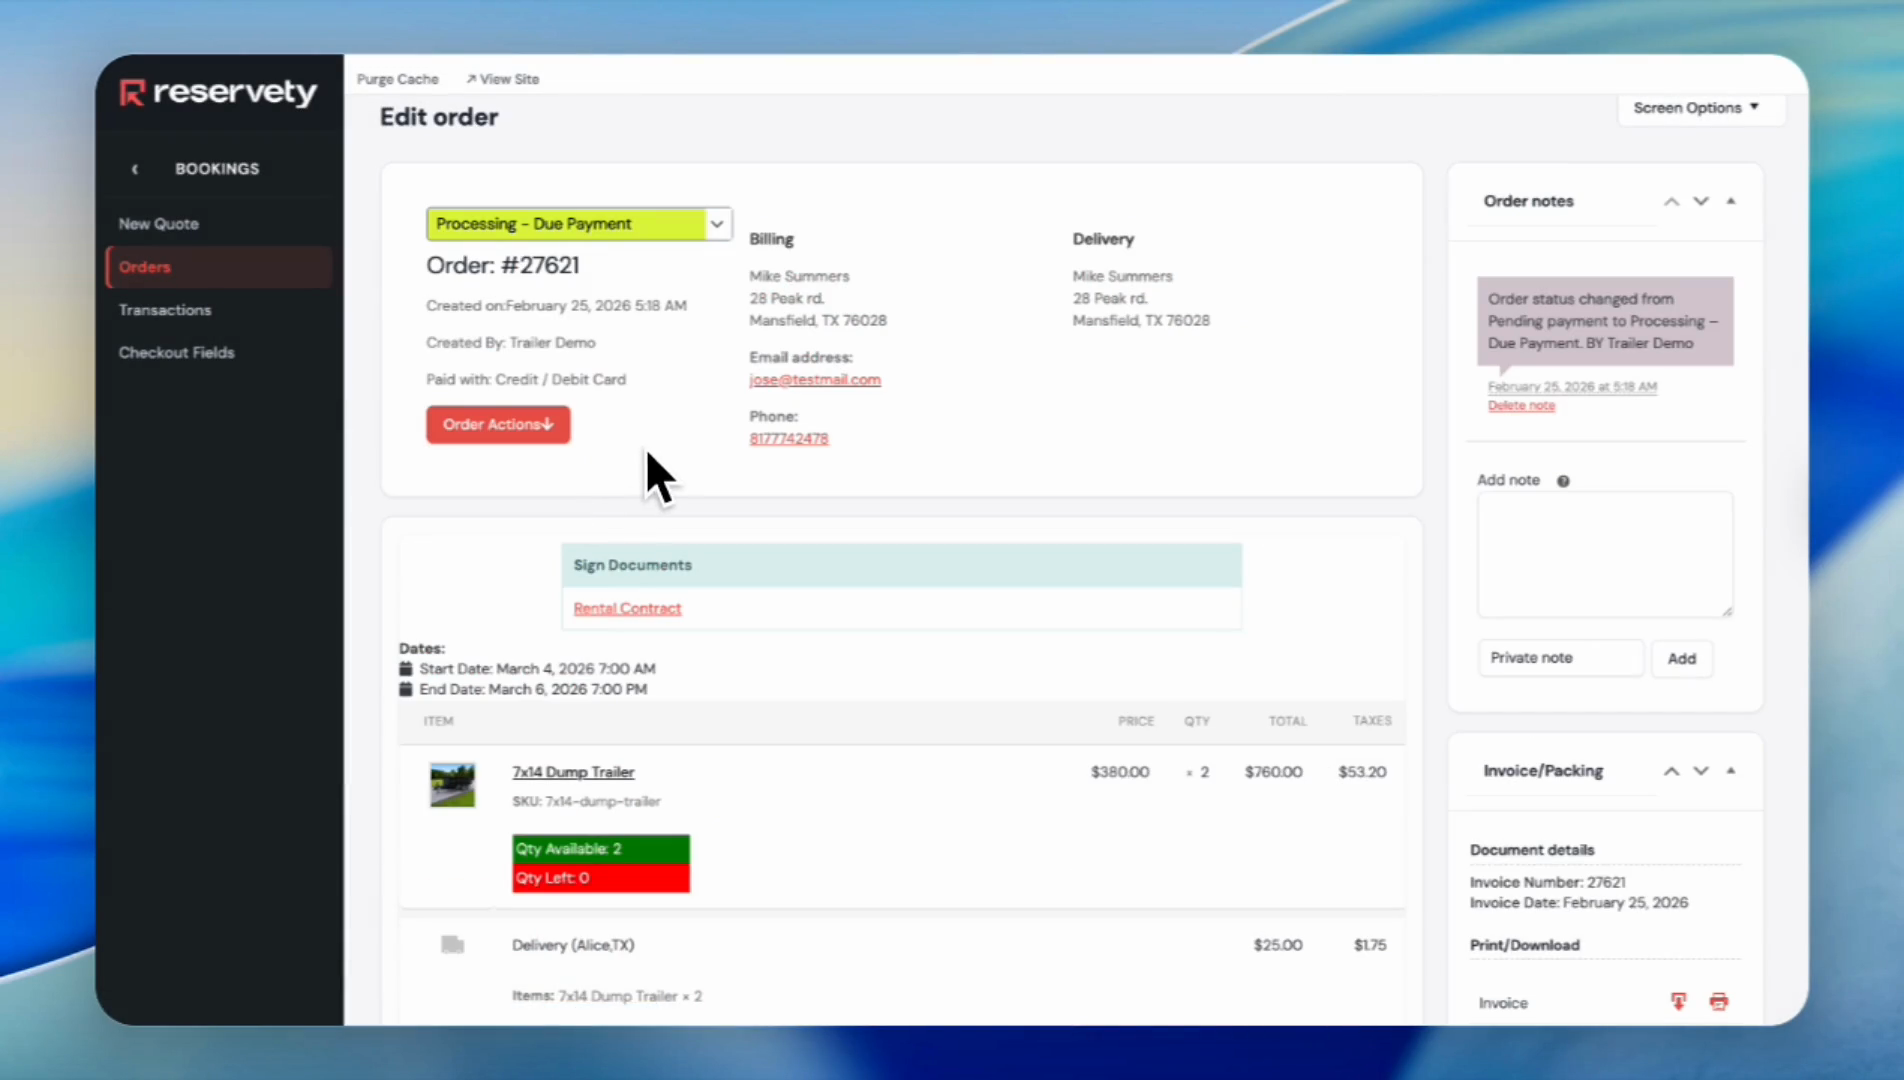This screenshot has height=1080, width=1904.
Task: Open site via the View Site external-link icon
Action: point(469,78)
